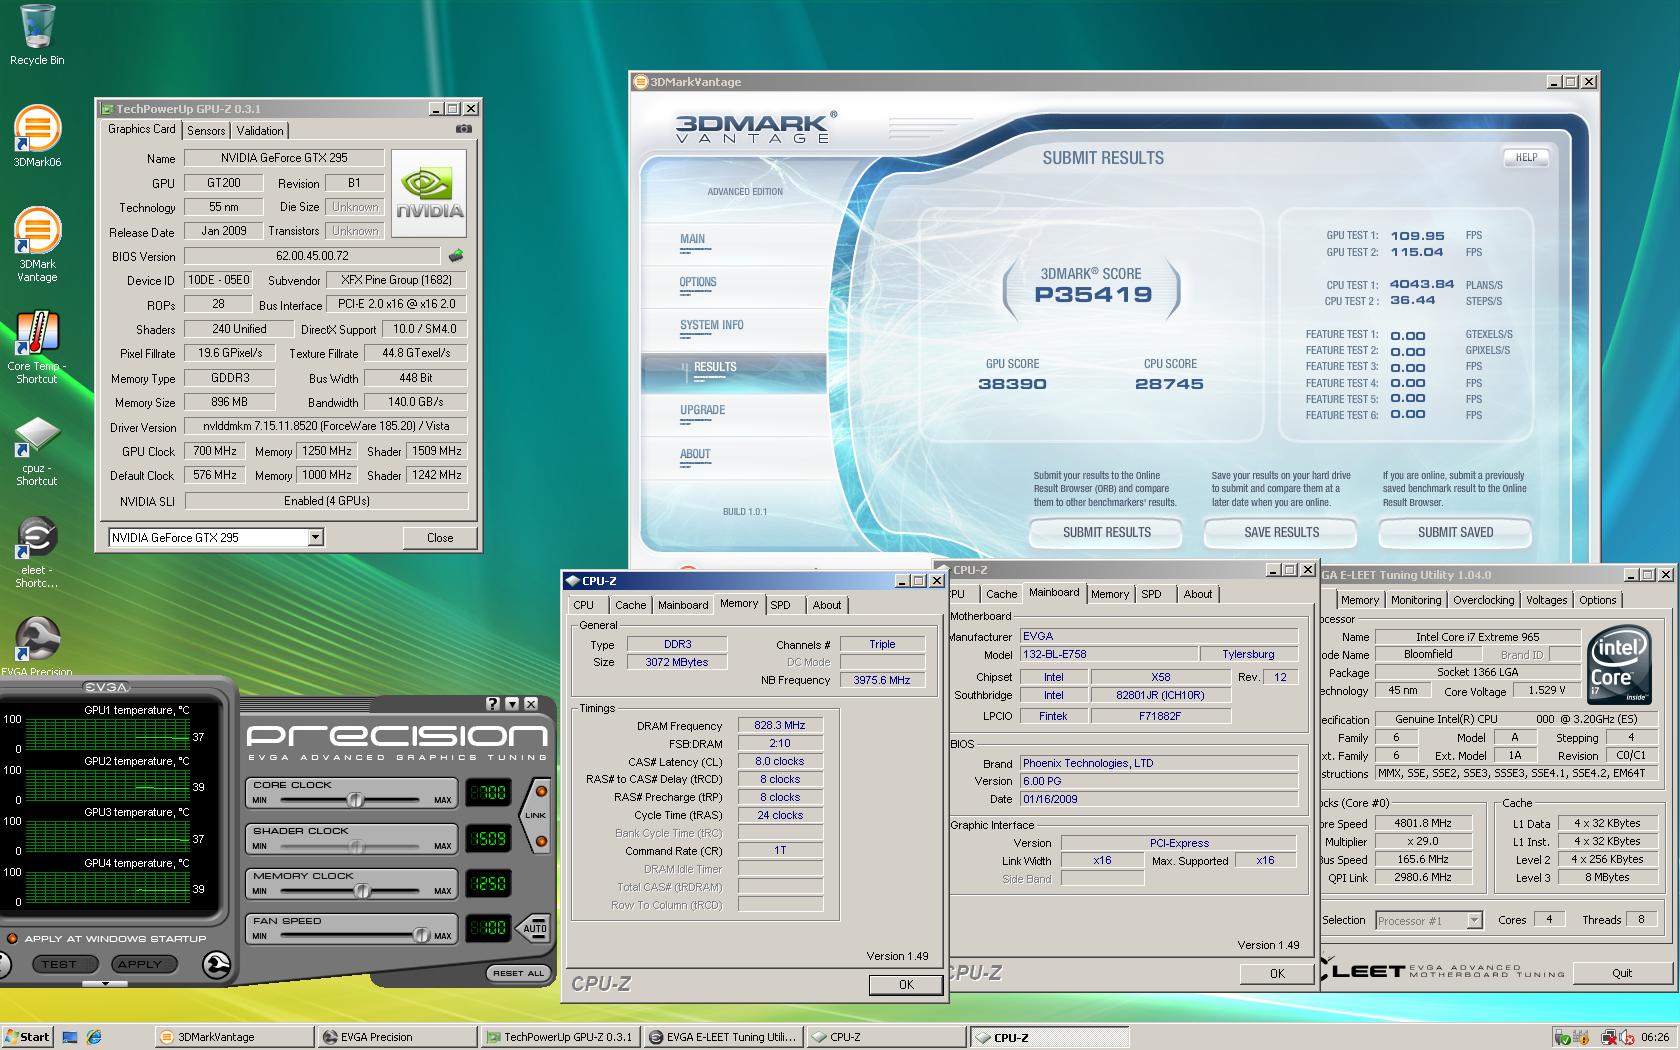
Task: Adjust the Memory Clock slider handle
Action: [362, 890]
